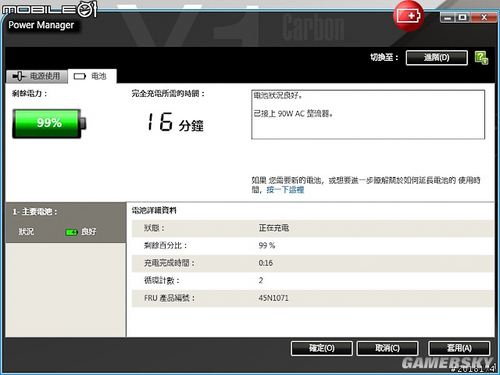Image resolution: width=500 pixels, height=375 pixels.
Task: Minimize the Power Manager window
Action: point(448,18)
